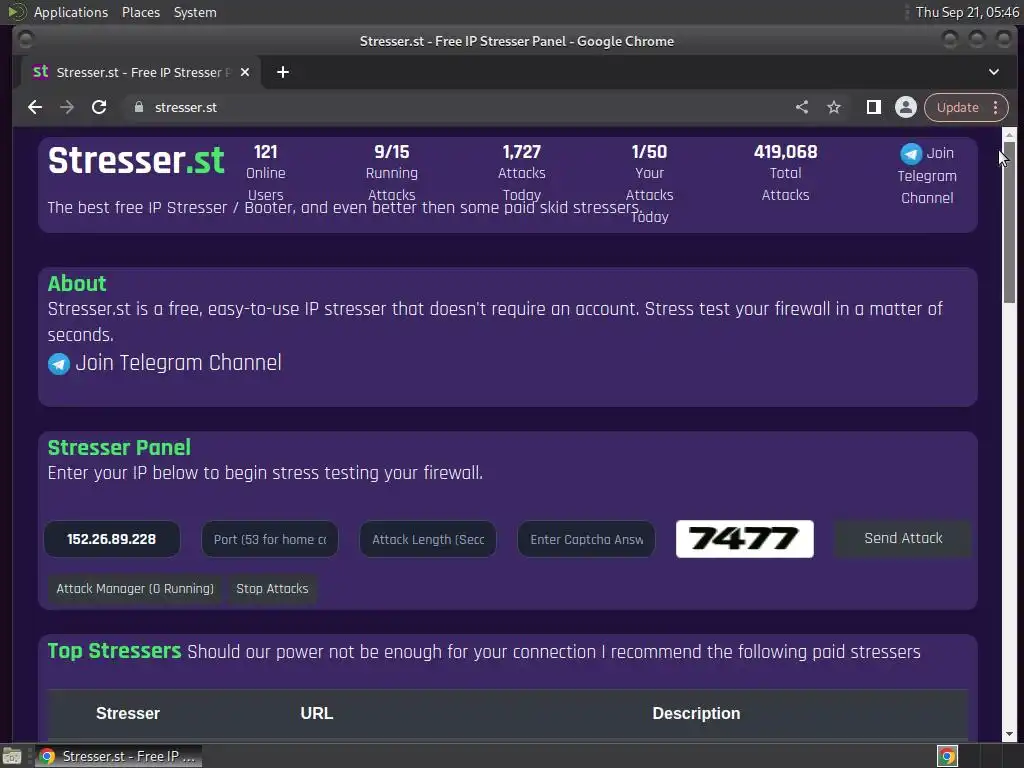Click the Applications menu logo icon
This screenshot has width=1024, height=768.
[x=16, y=12]
